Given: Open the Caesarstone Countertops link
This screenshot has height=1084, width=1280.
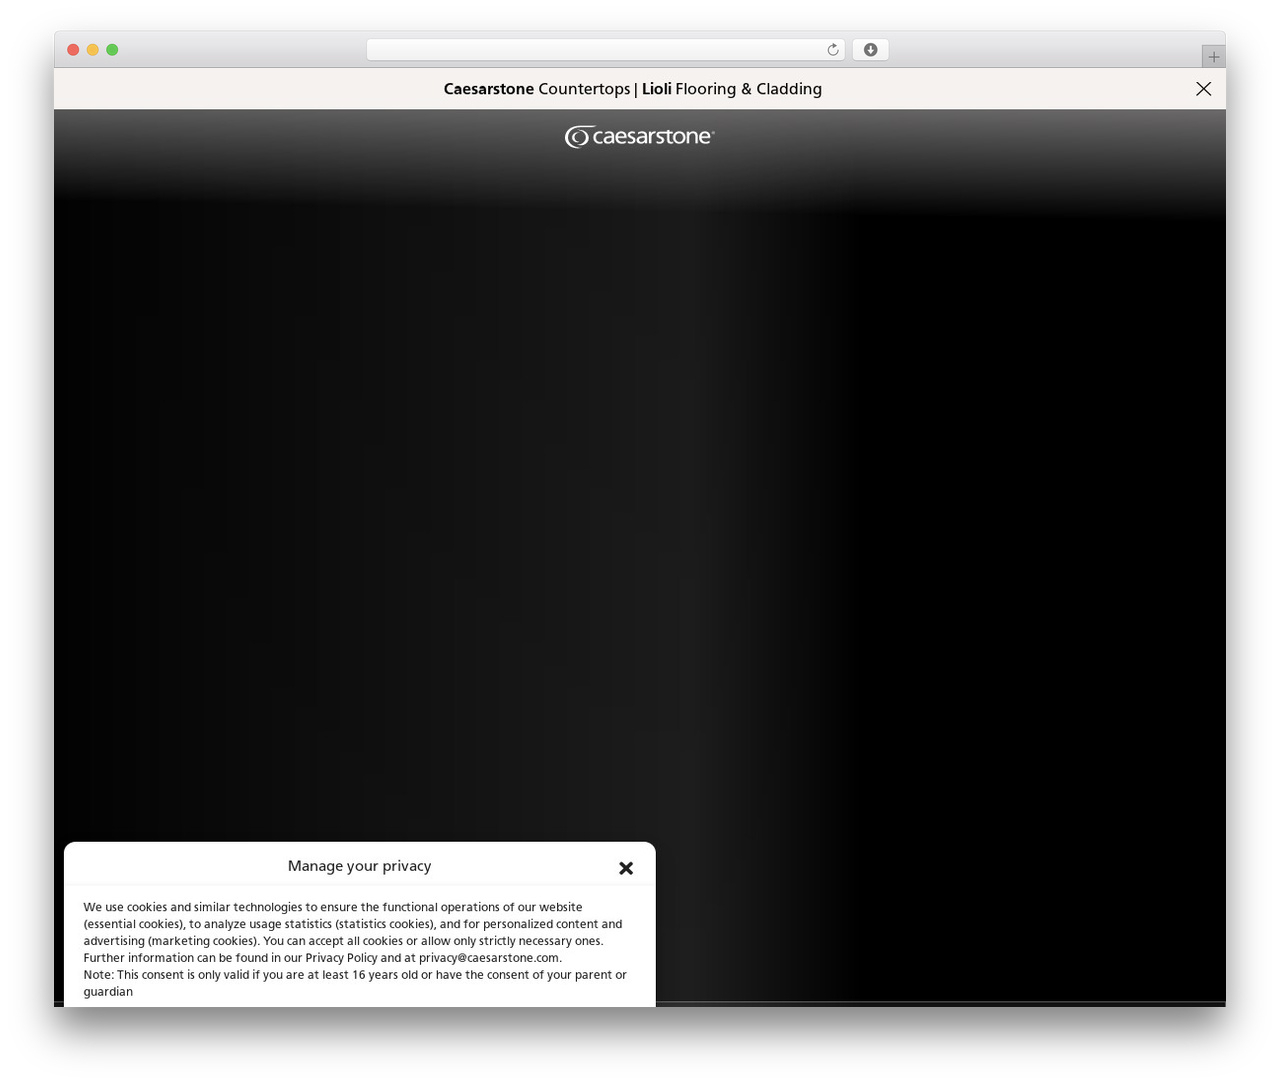Looking at the screenshot, I should 537,89.
